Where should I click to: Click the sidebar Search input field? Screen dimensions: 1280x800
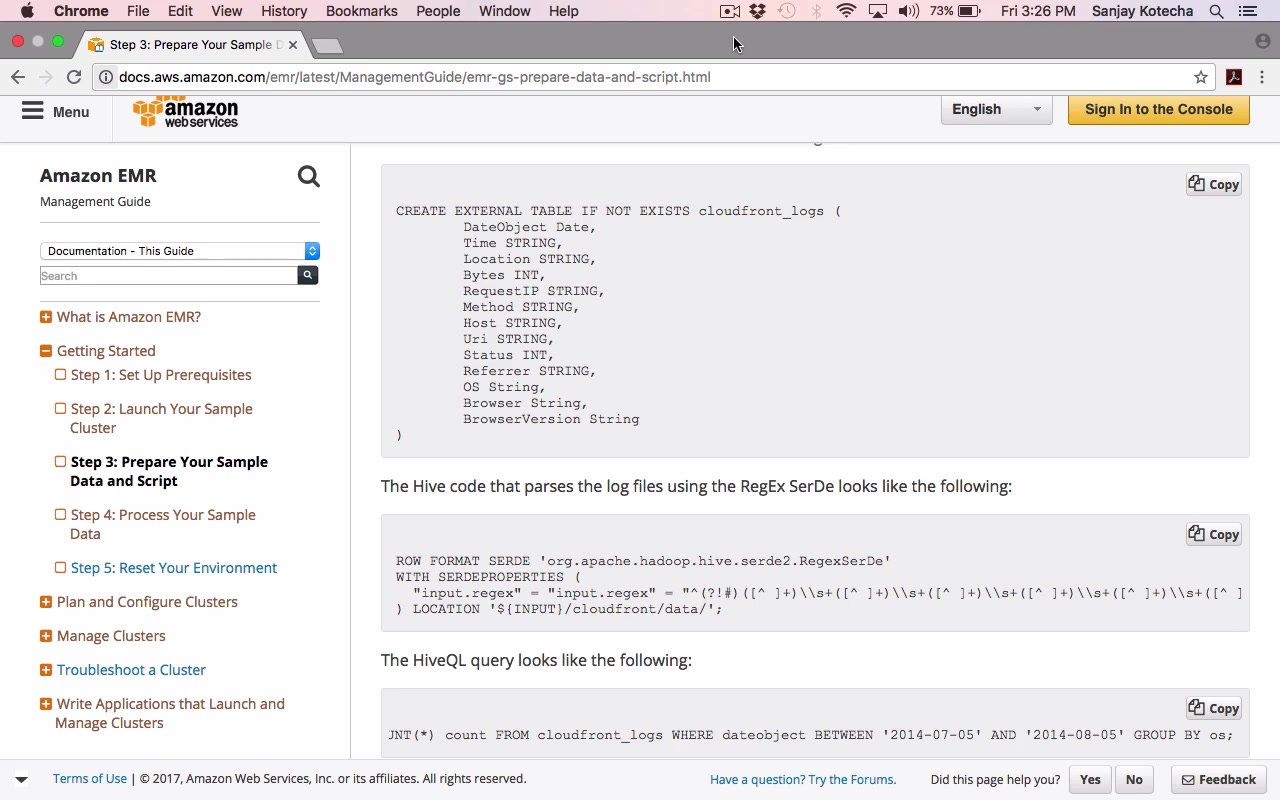169,276
